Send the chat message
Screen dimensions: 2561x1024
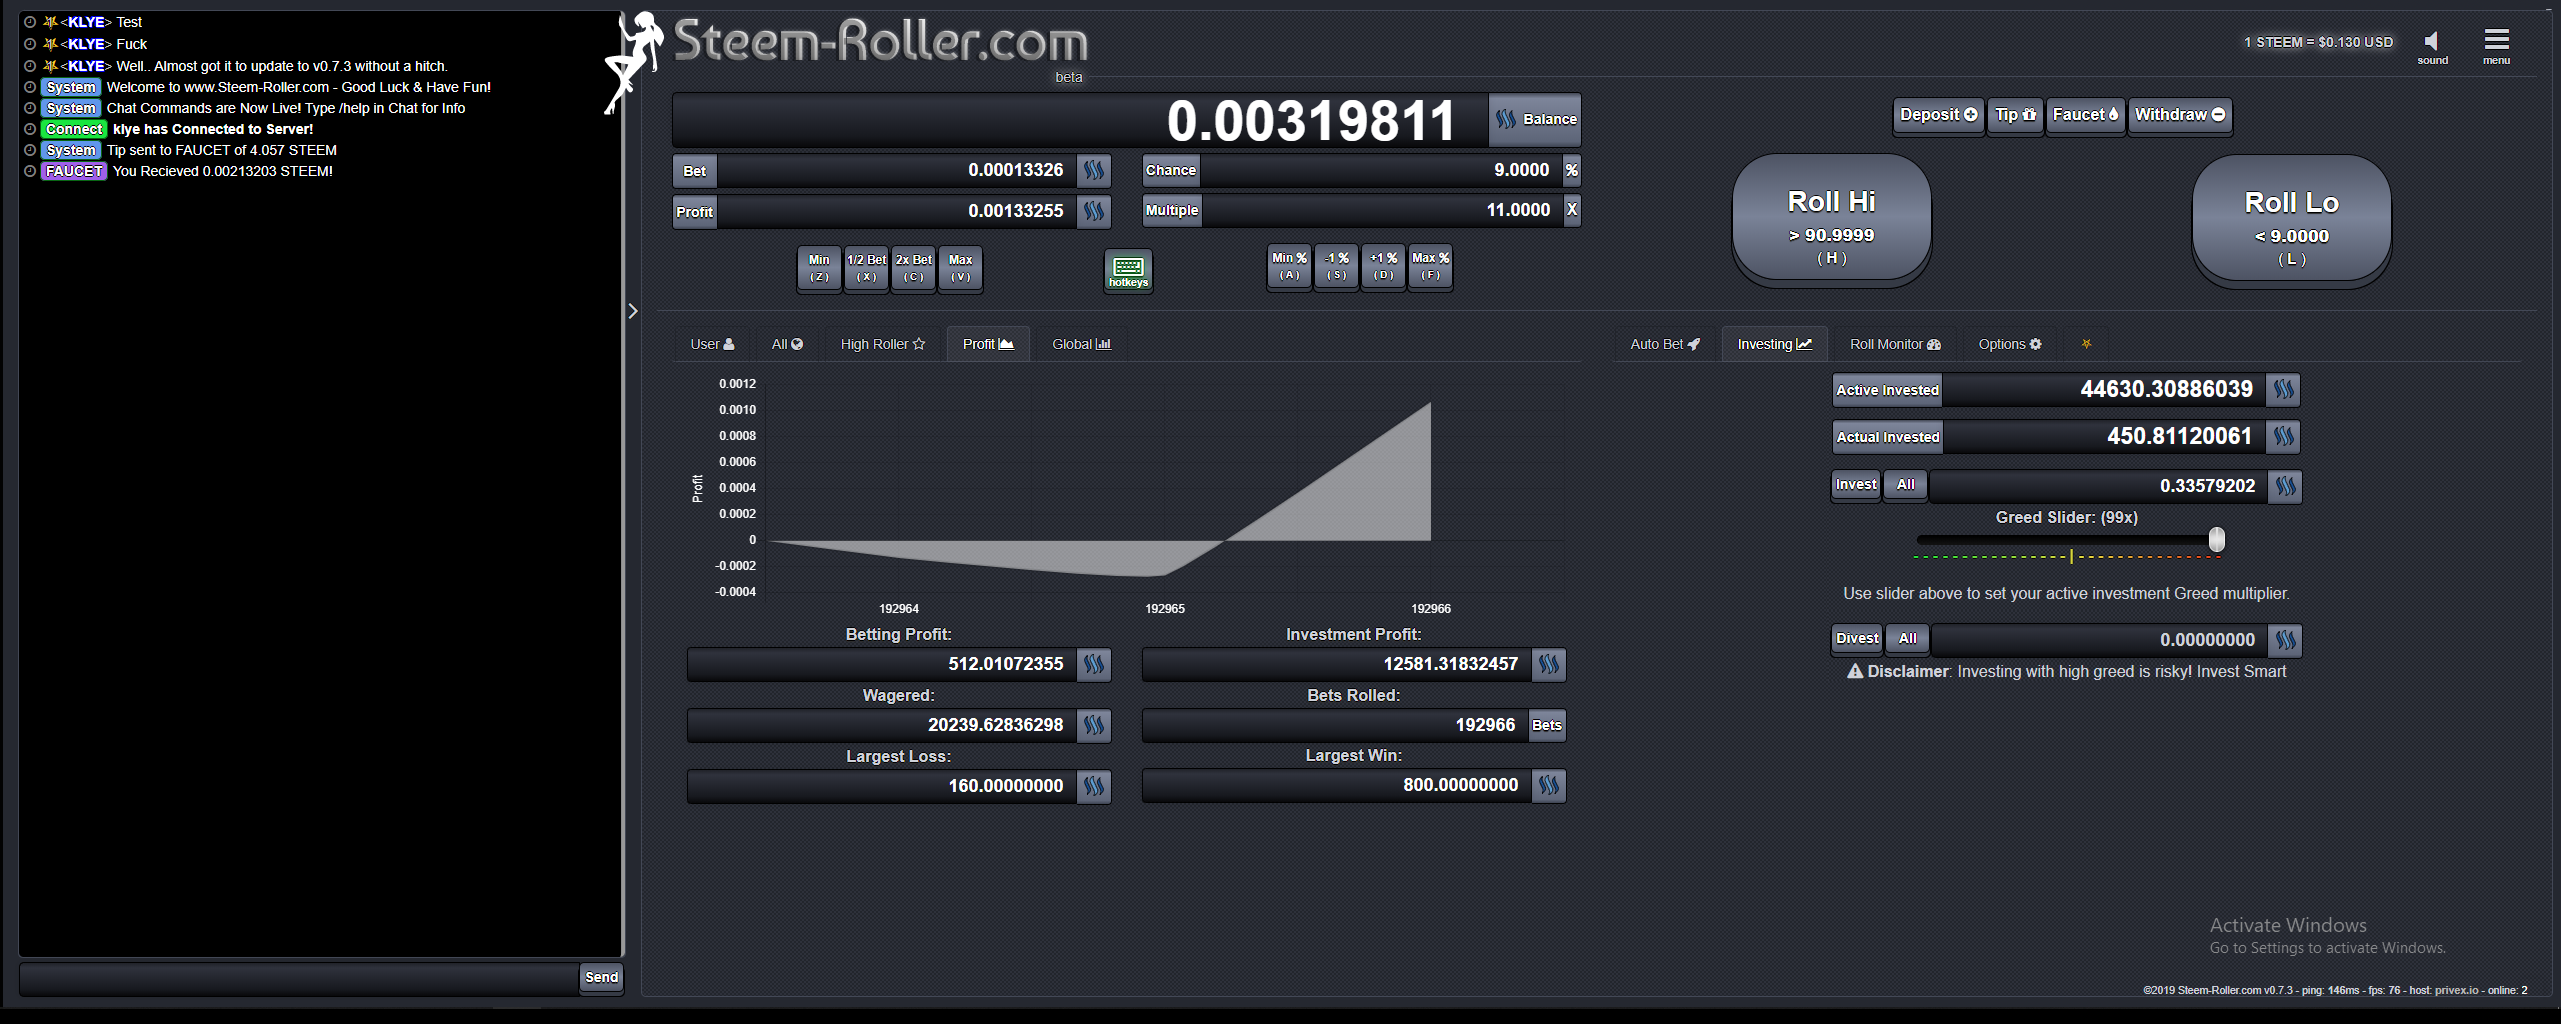601,978
